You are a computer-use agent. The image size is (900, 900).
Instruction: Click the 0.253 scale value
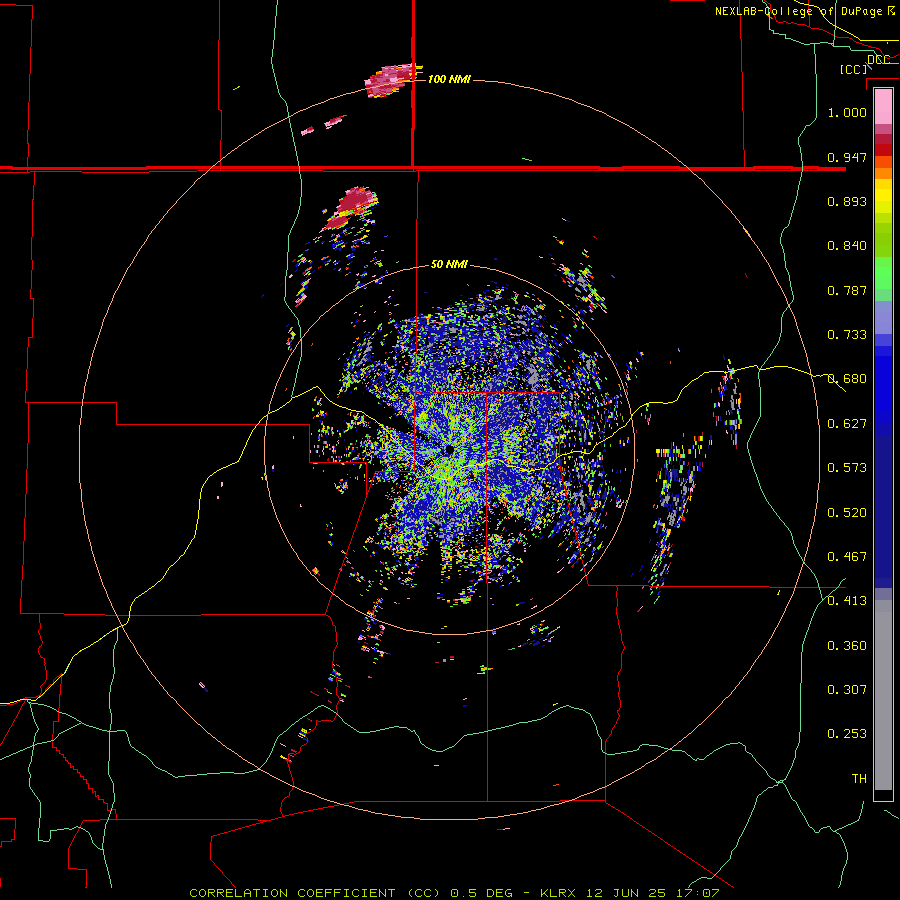[x=847, y=734]
